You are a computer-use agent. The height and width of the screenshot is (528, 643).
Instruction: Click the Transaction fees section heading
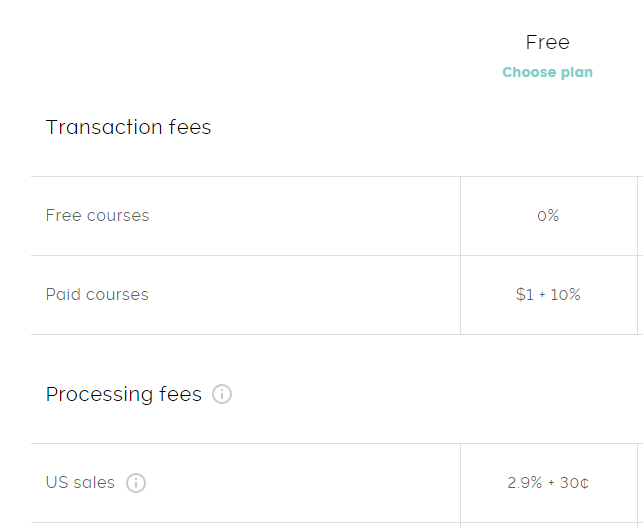click(128, 127)
